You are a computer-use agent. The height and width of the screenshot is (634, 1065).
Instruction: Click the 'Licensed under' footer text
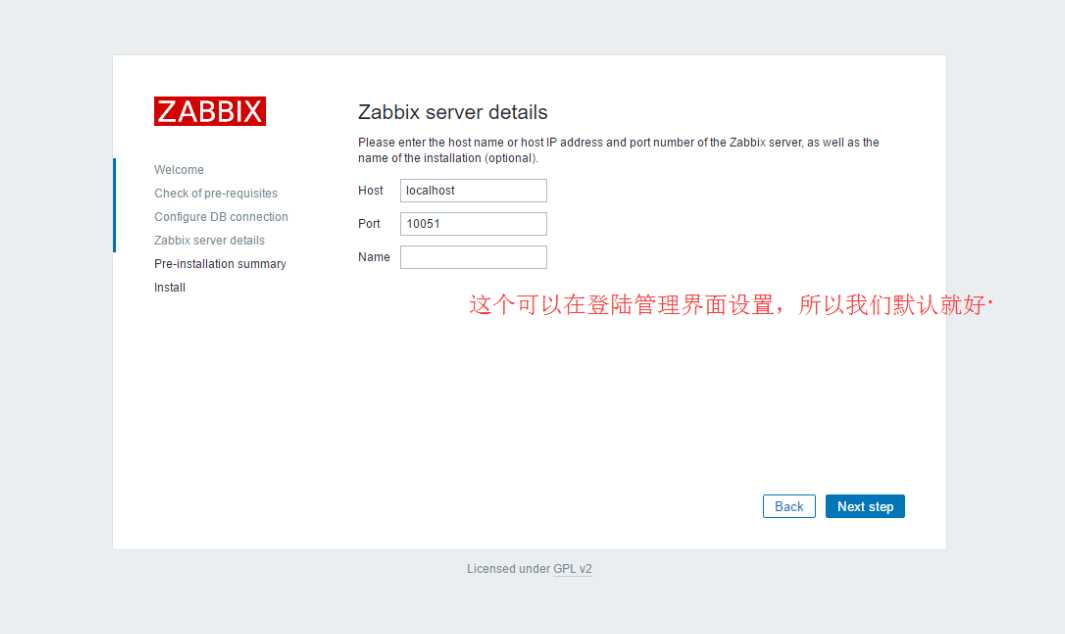508,569
